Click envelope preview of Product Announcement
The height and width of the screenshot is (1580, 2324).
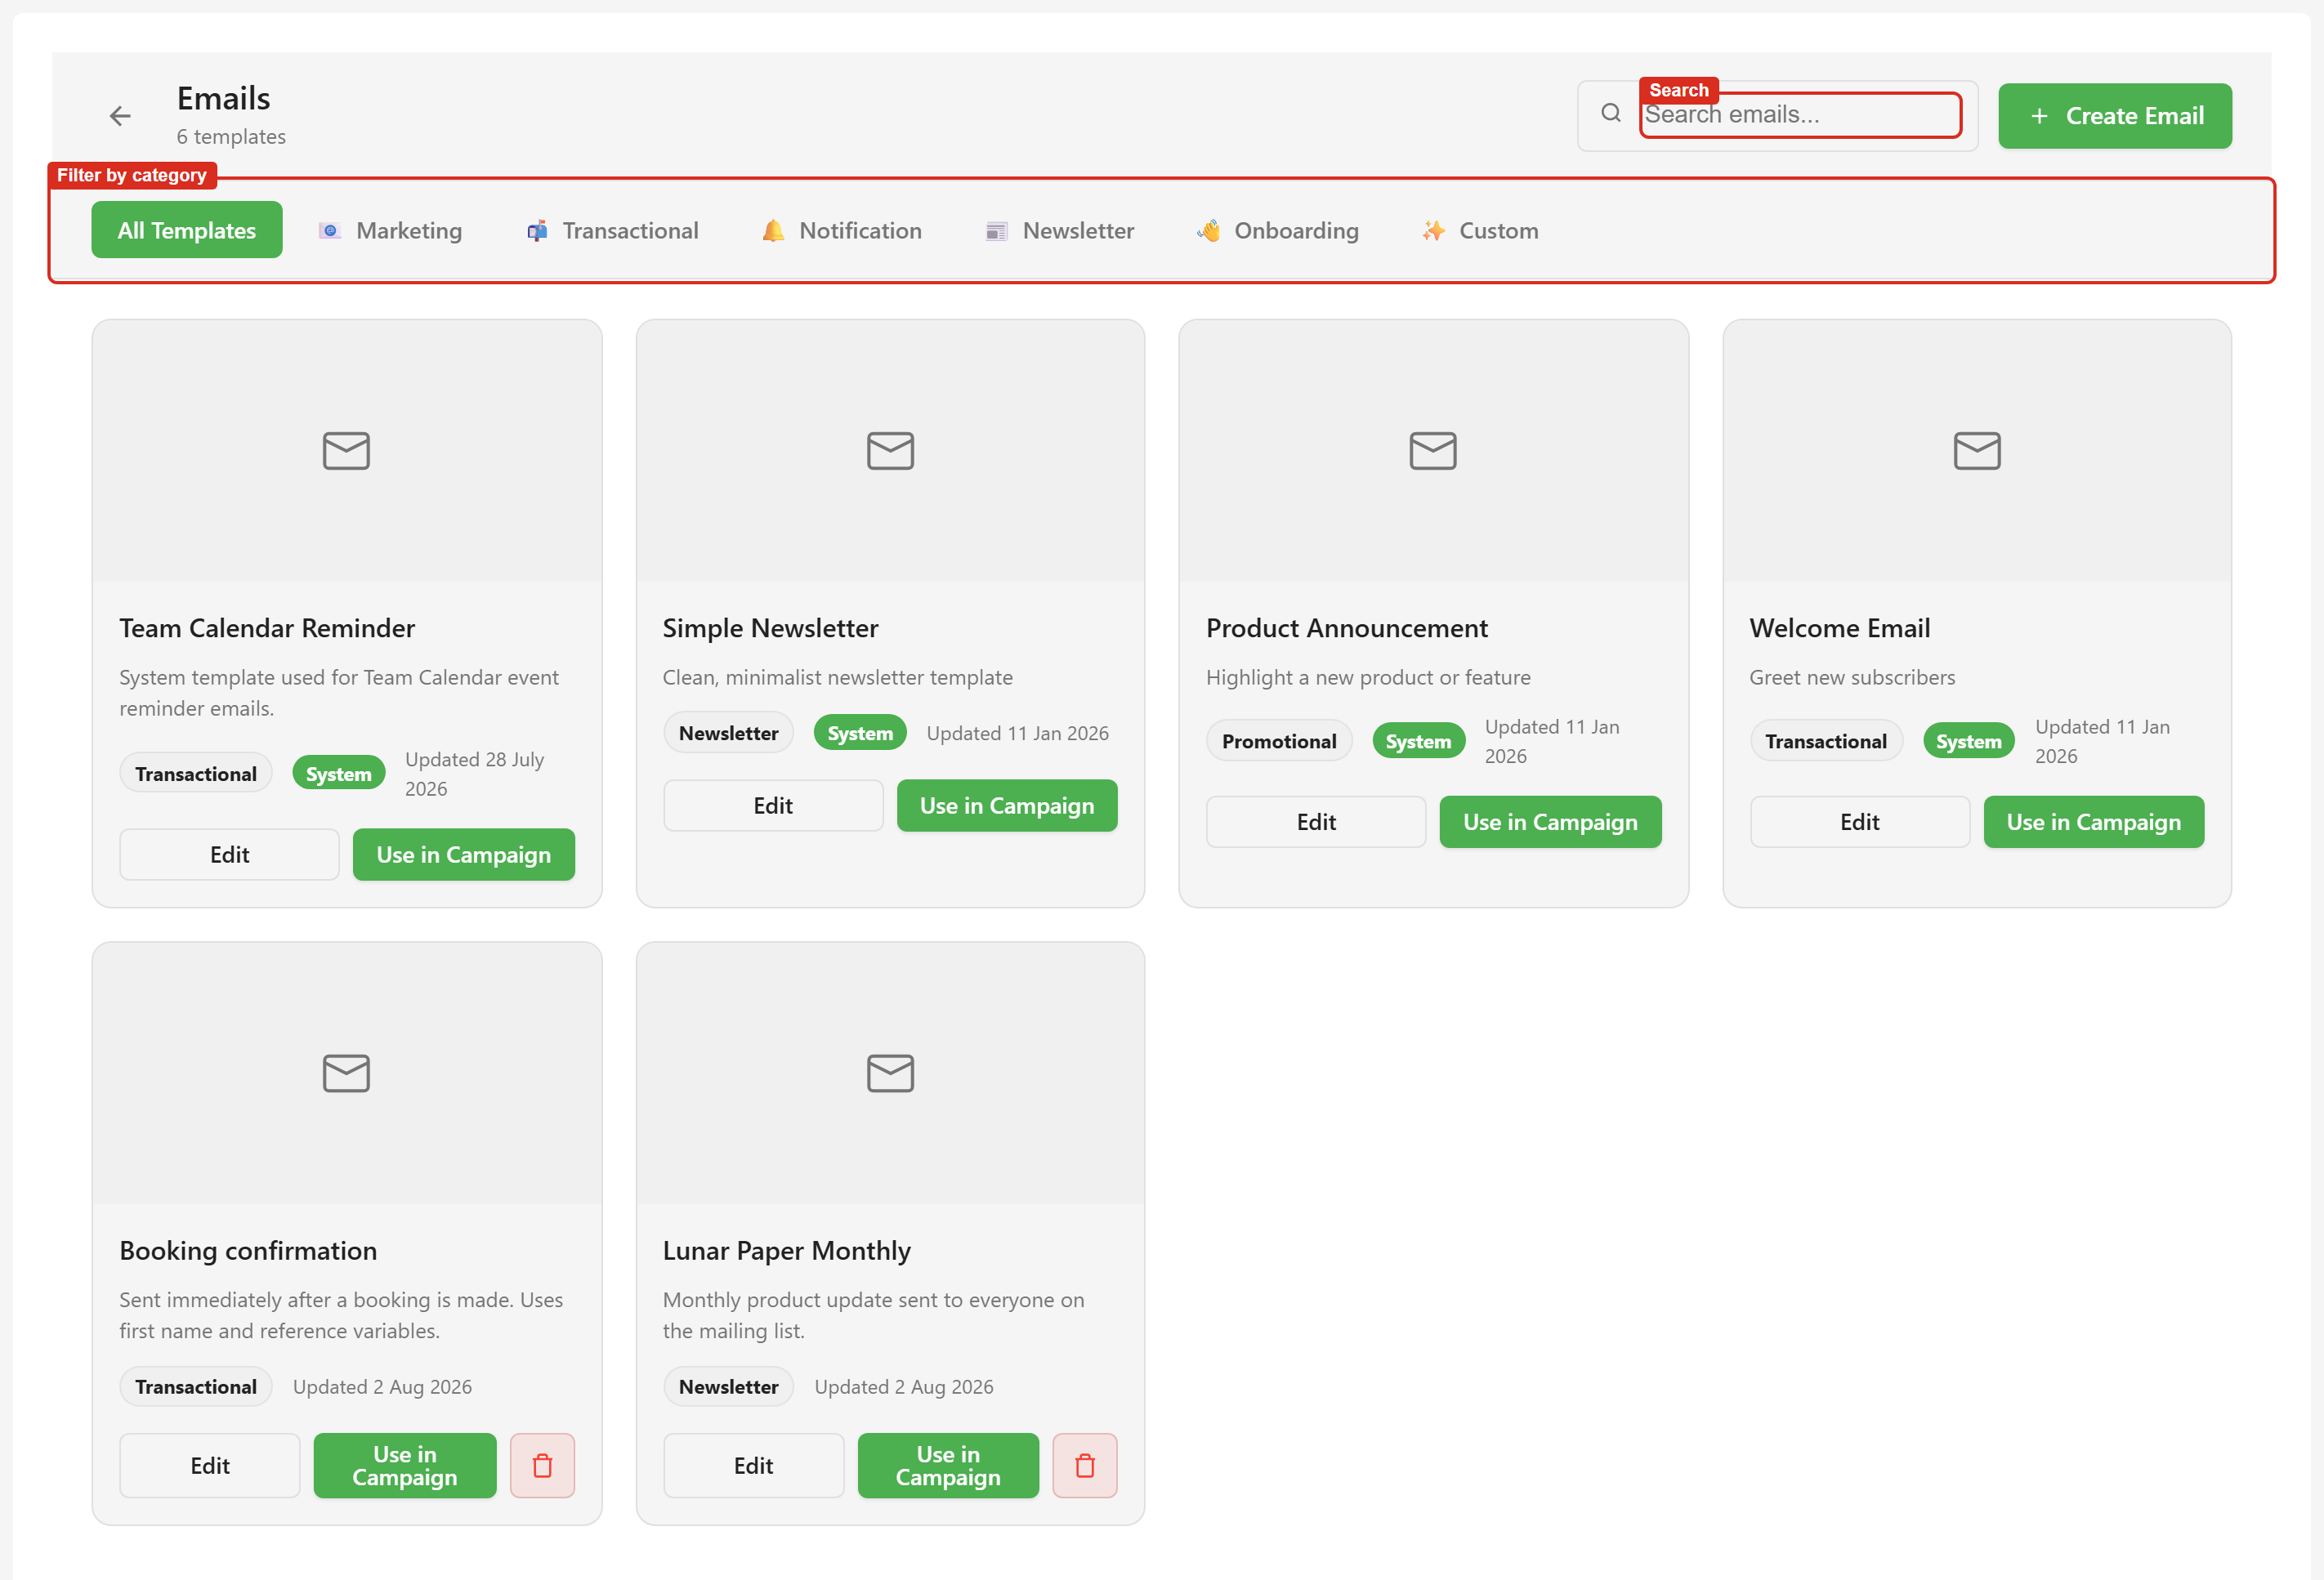pos(1433,451)
